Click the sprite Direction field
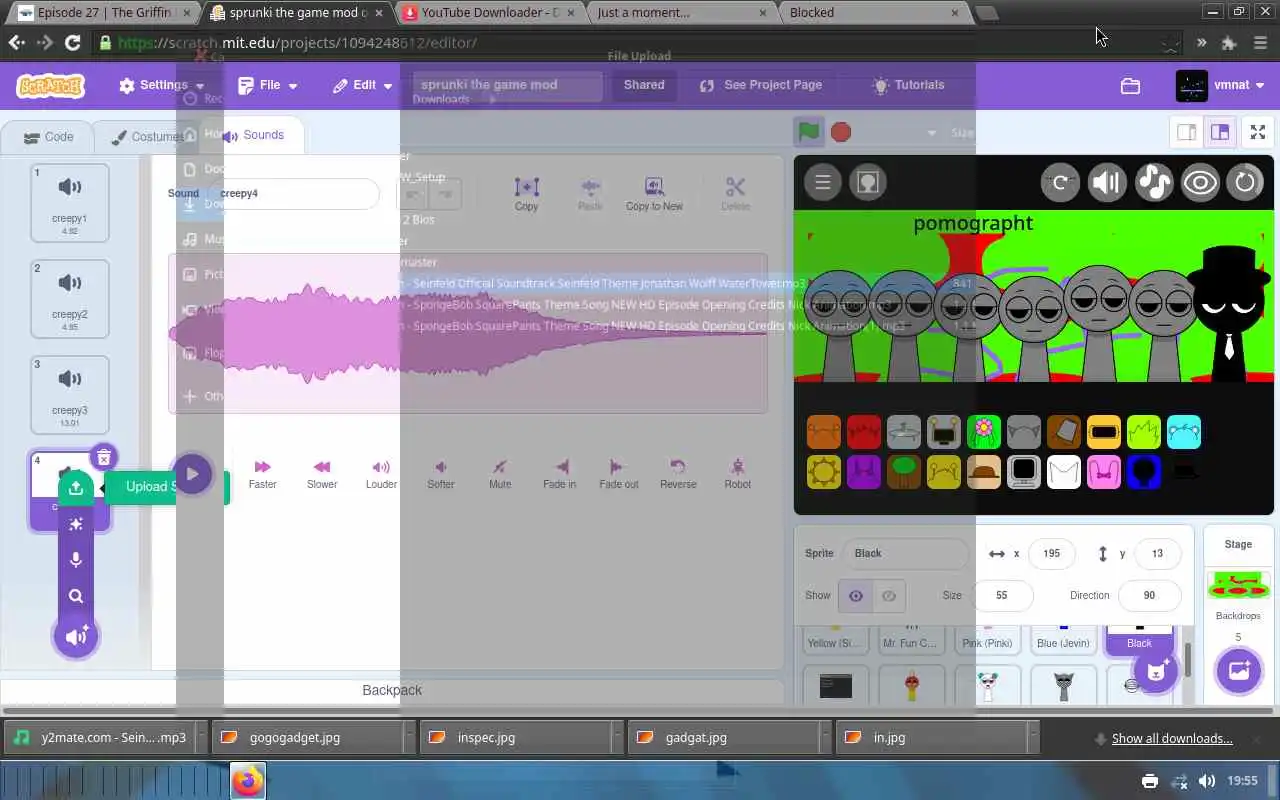Image resolution: width=1280 pixels, height=800 pixels. [1149, 595]
